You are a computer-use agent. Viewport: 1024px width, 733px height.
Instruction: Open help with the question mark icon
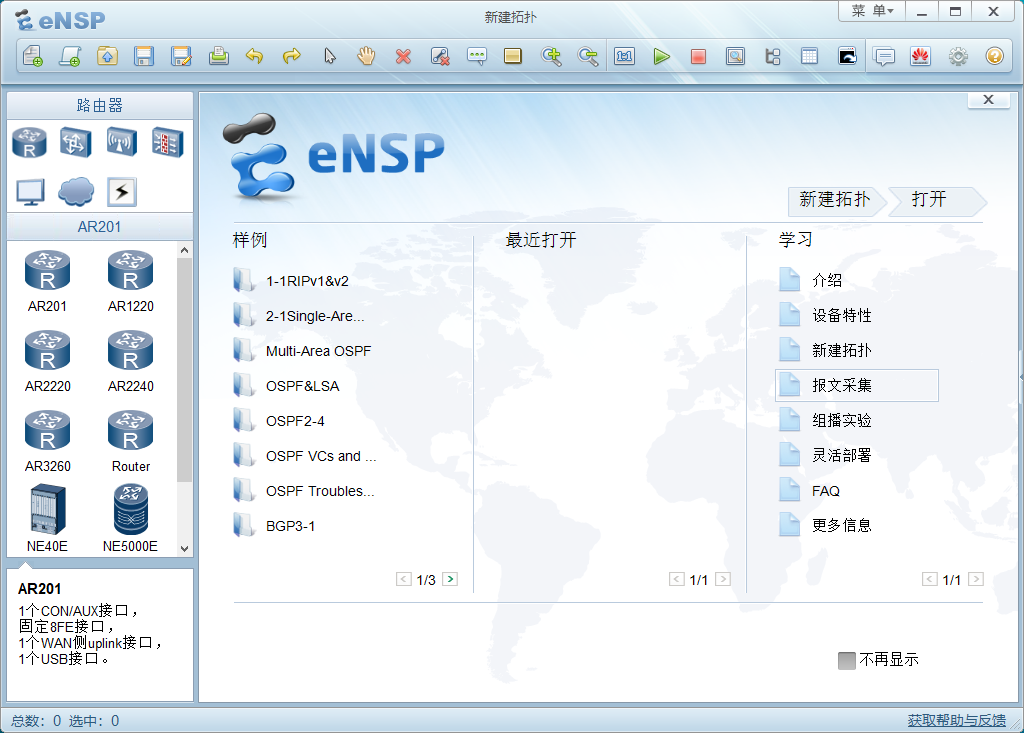point(995,56)
